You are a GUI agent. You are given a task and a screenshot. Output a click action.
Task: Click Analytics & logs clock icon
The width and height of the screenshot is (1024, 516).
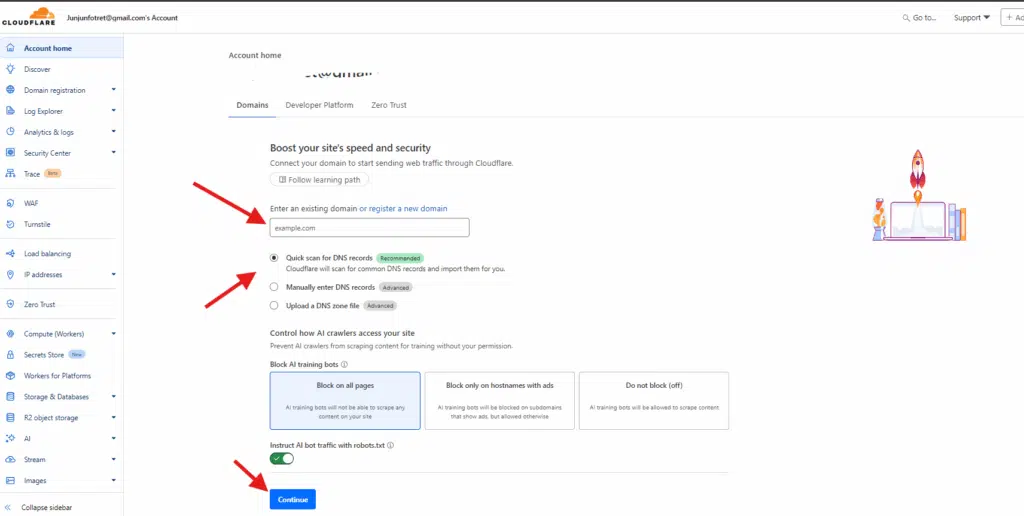pyautogui.click(x=10, y=131)
